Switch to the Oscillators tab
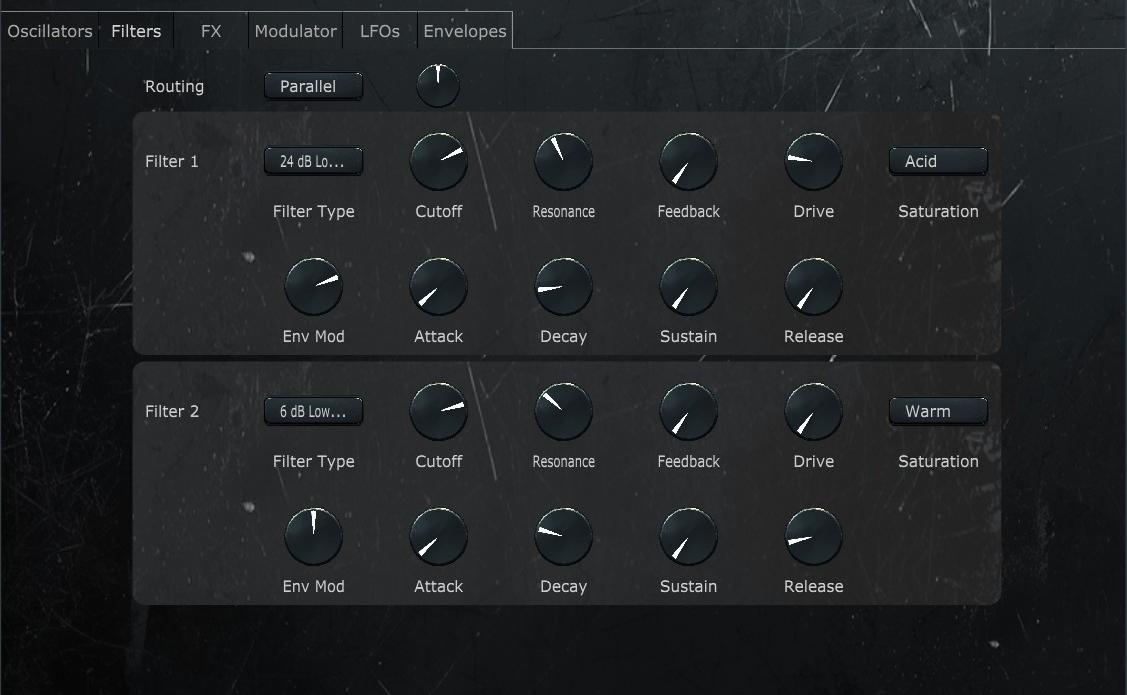 pos(48,31)
